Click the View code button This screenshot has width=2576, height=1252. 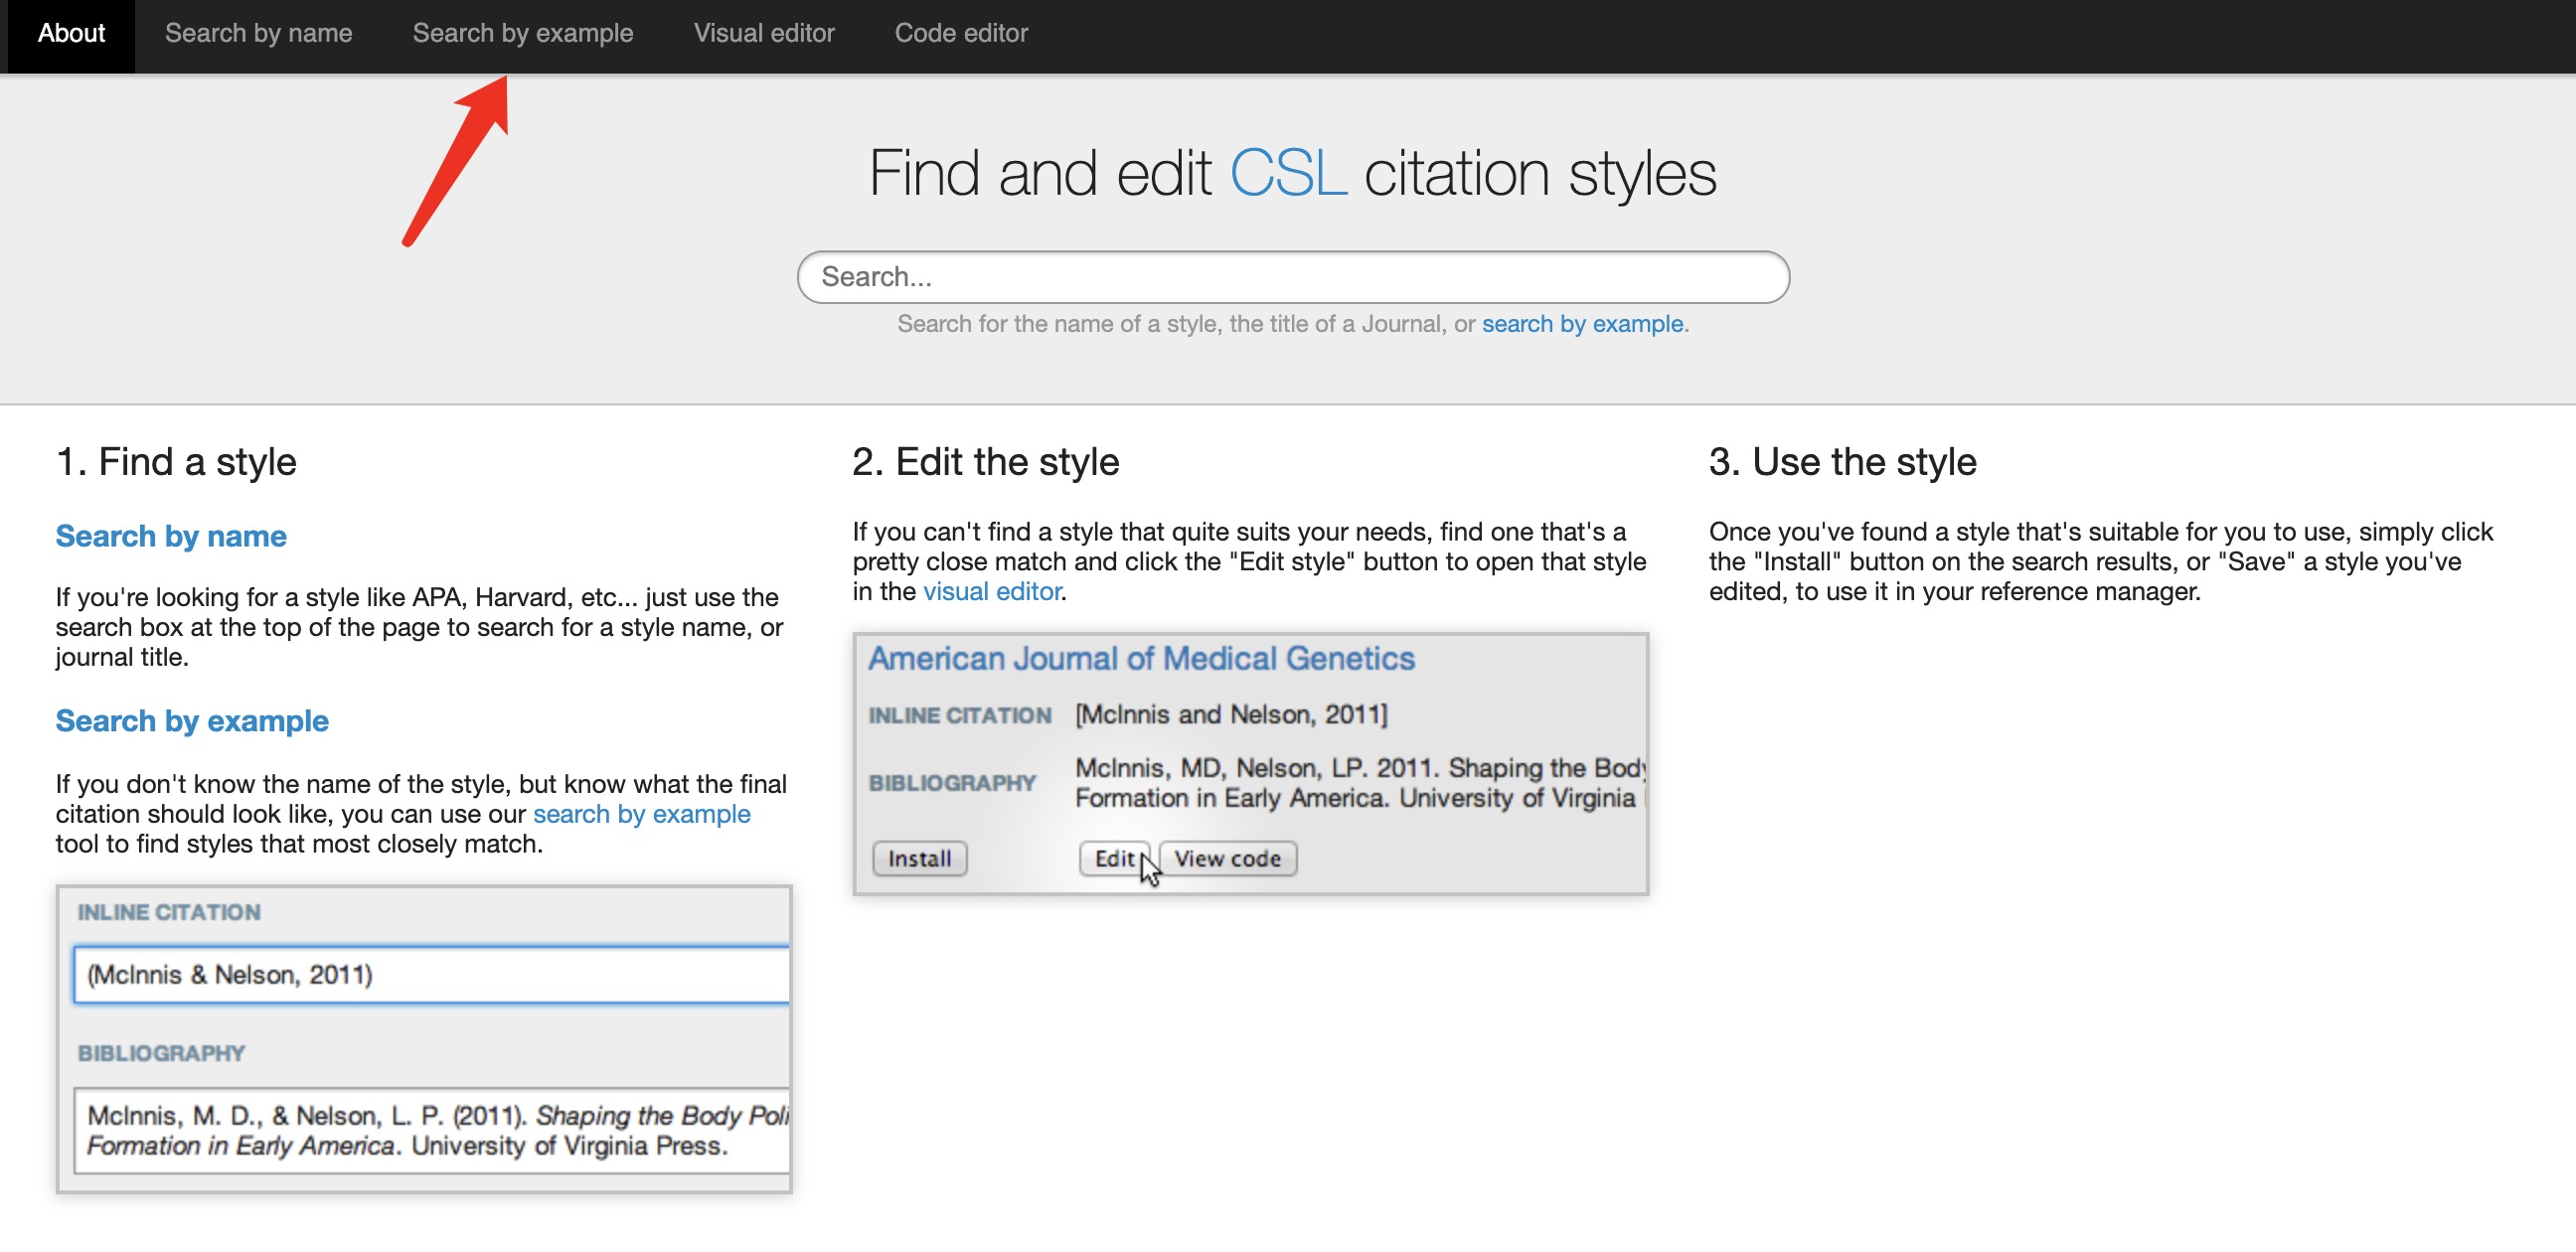(1228, 858)
